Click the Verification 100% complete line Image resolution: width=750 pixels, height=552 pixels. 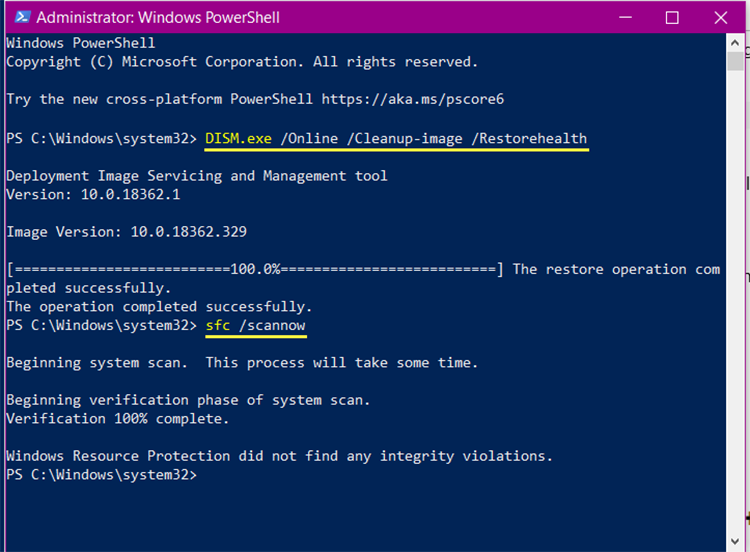pos(118,419)
